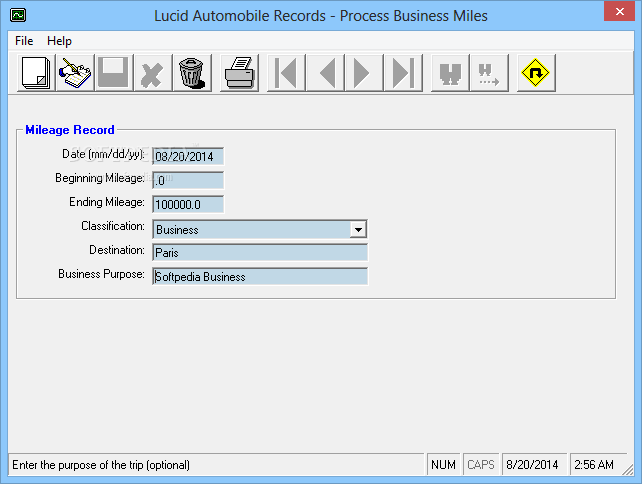
Task: Click the CAPS indicator in status bar
Action: pyautogui.click(x=481, y=465)
